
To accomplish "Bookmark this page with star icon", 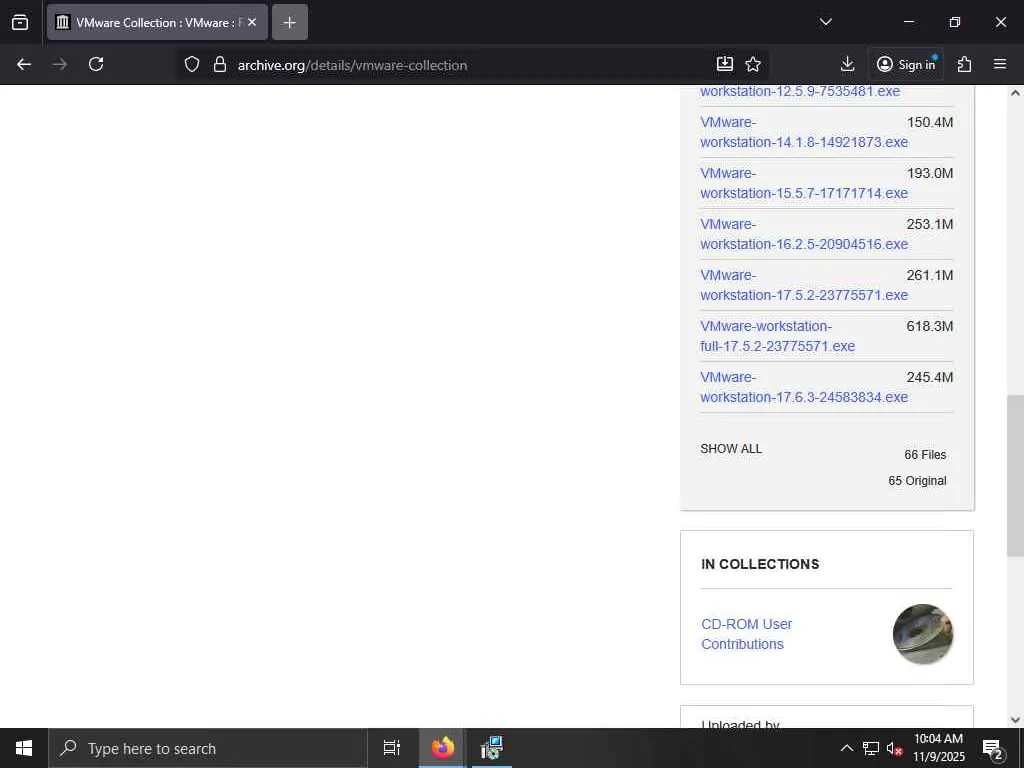I will coord(753,64).
